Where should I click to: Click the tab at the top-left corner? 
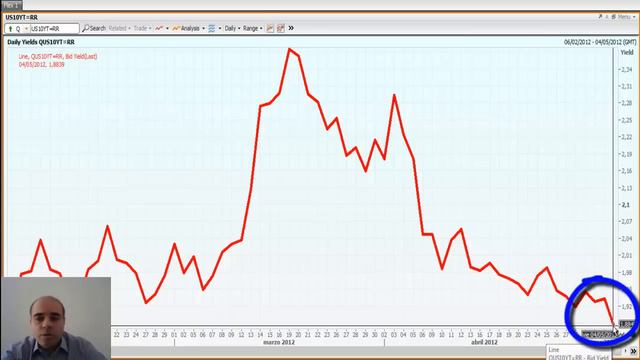[x=11, y=5]
